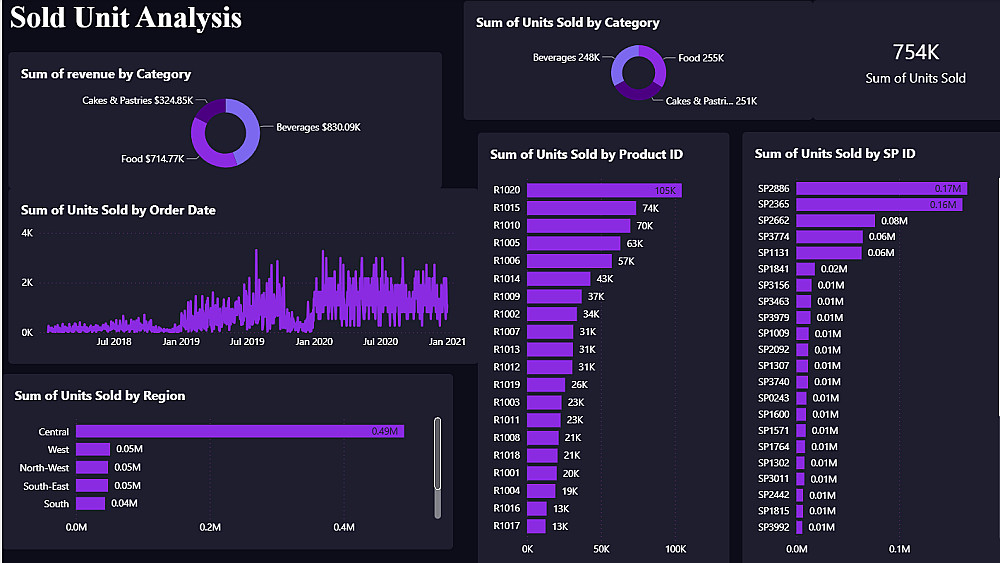Click the R1005 product bar
Image resolution: width=1000 pixels, height=563 pixels.
pyautogui.click(x=573, y=243)
